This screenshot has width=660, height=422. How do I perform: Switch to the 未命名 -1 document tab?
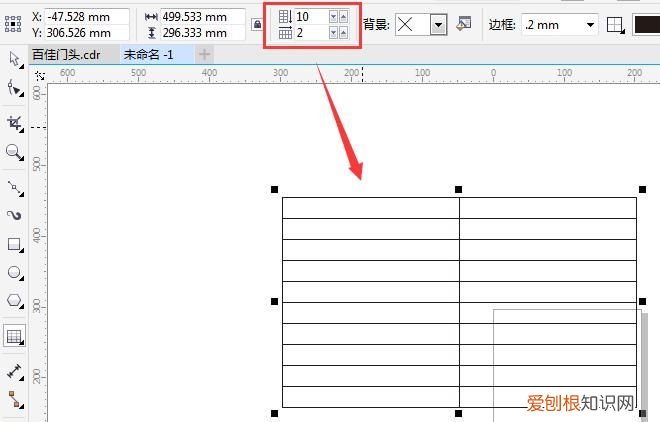pos(148,55)
